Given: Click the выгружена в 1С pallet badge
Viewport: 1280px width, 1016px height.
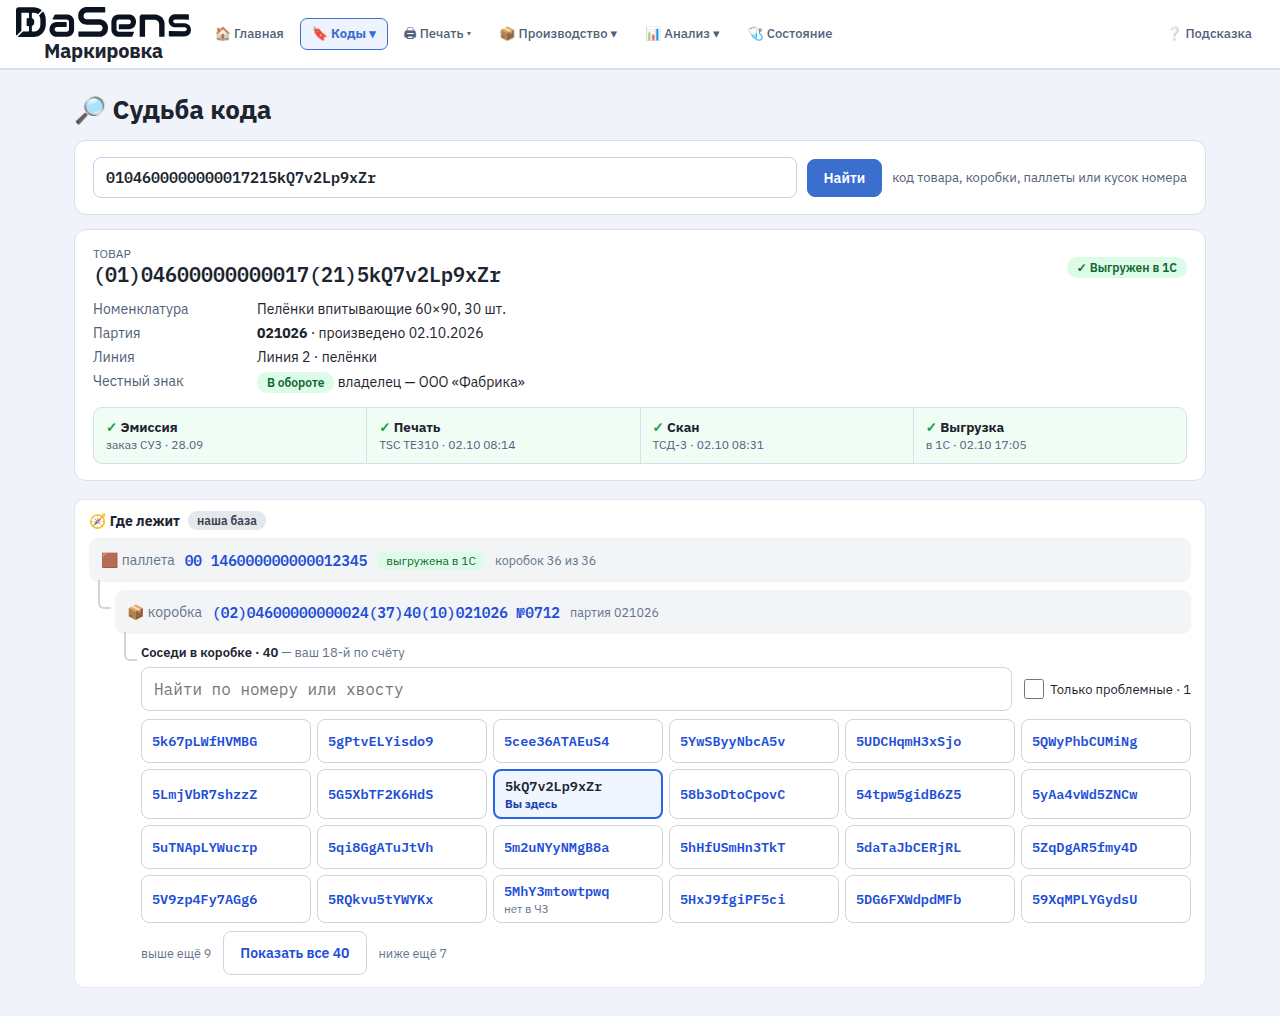Looking at the screenshot, I should pos(431,561).
